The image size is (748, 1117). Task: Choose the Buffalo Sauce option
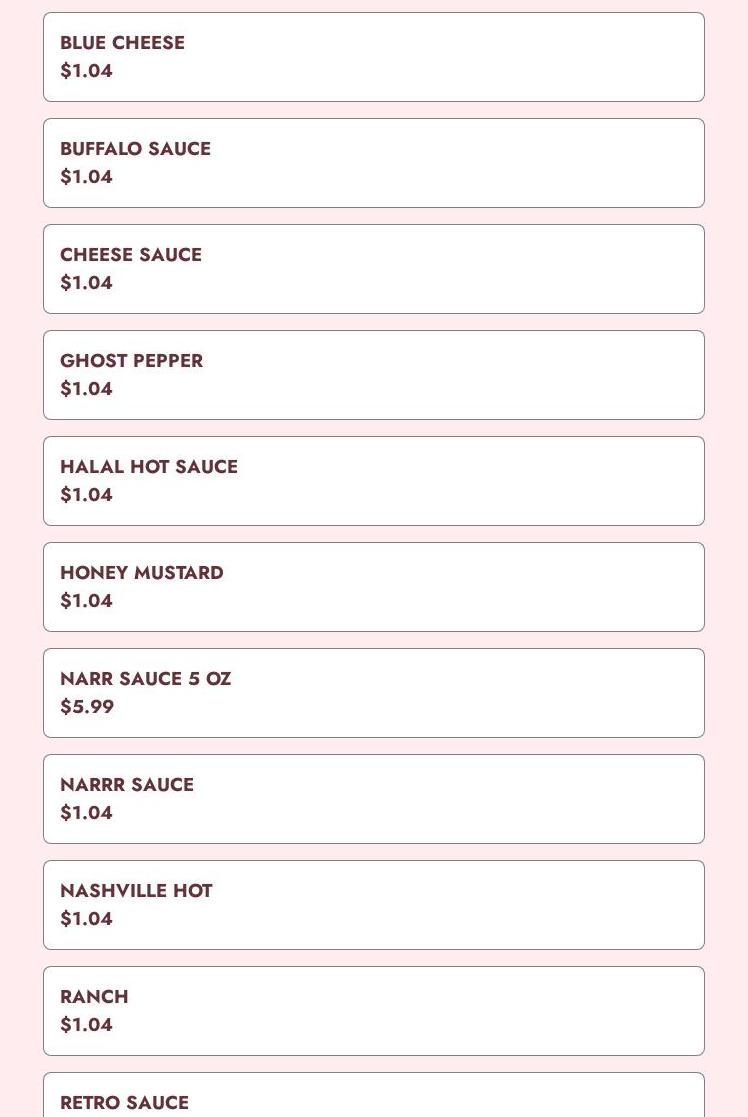374,163
